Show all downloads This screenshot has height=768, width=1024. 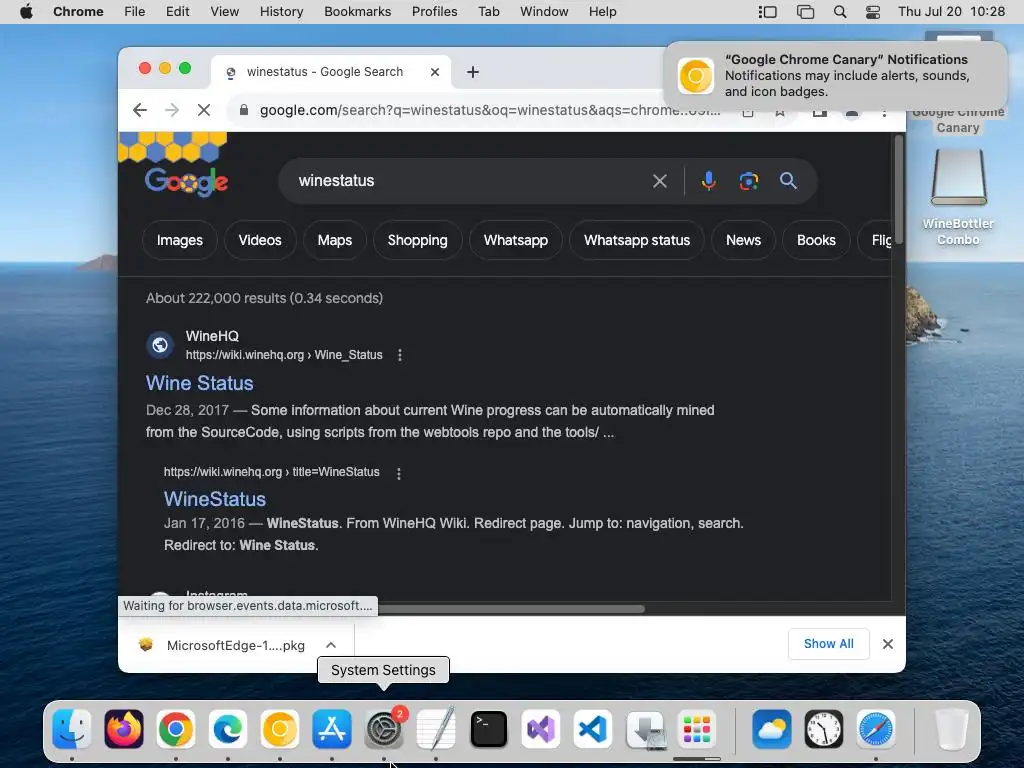(829, 644)
